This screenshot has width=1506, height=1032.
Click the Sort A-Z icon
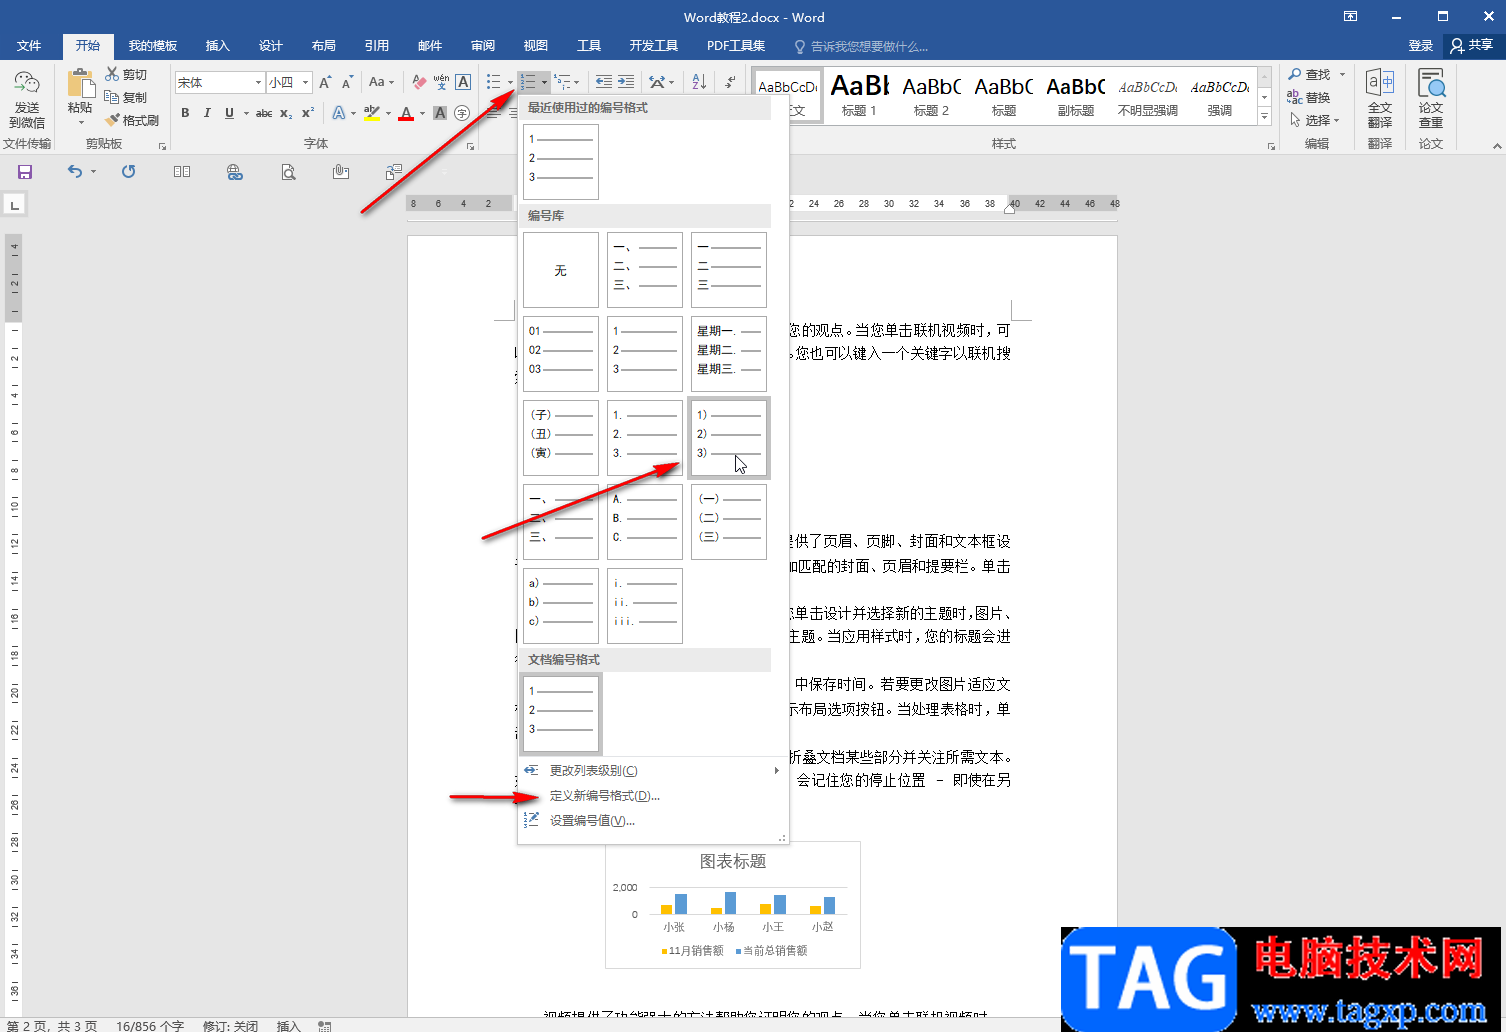(x=699, y=82)
